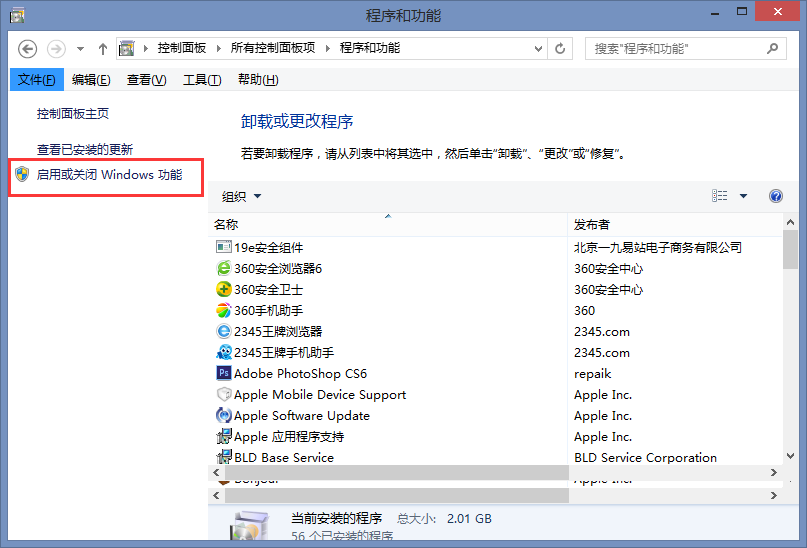Screen dimensions: 807x548
Task: Open the address bar history dropdown
Action: click(x=538, y=49)
